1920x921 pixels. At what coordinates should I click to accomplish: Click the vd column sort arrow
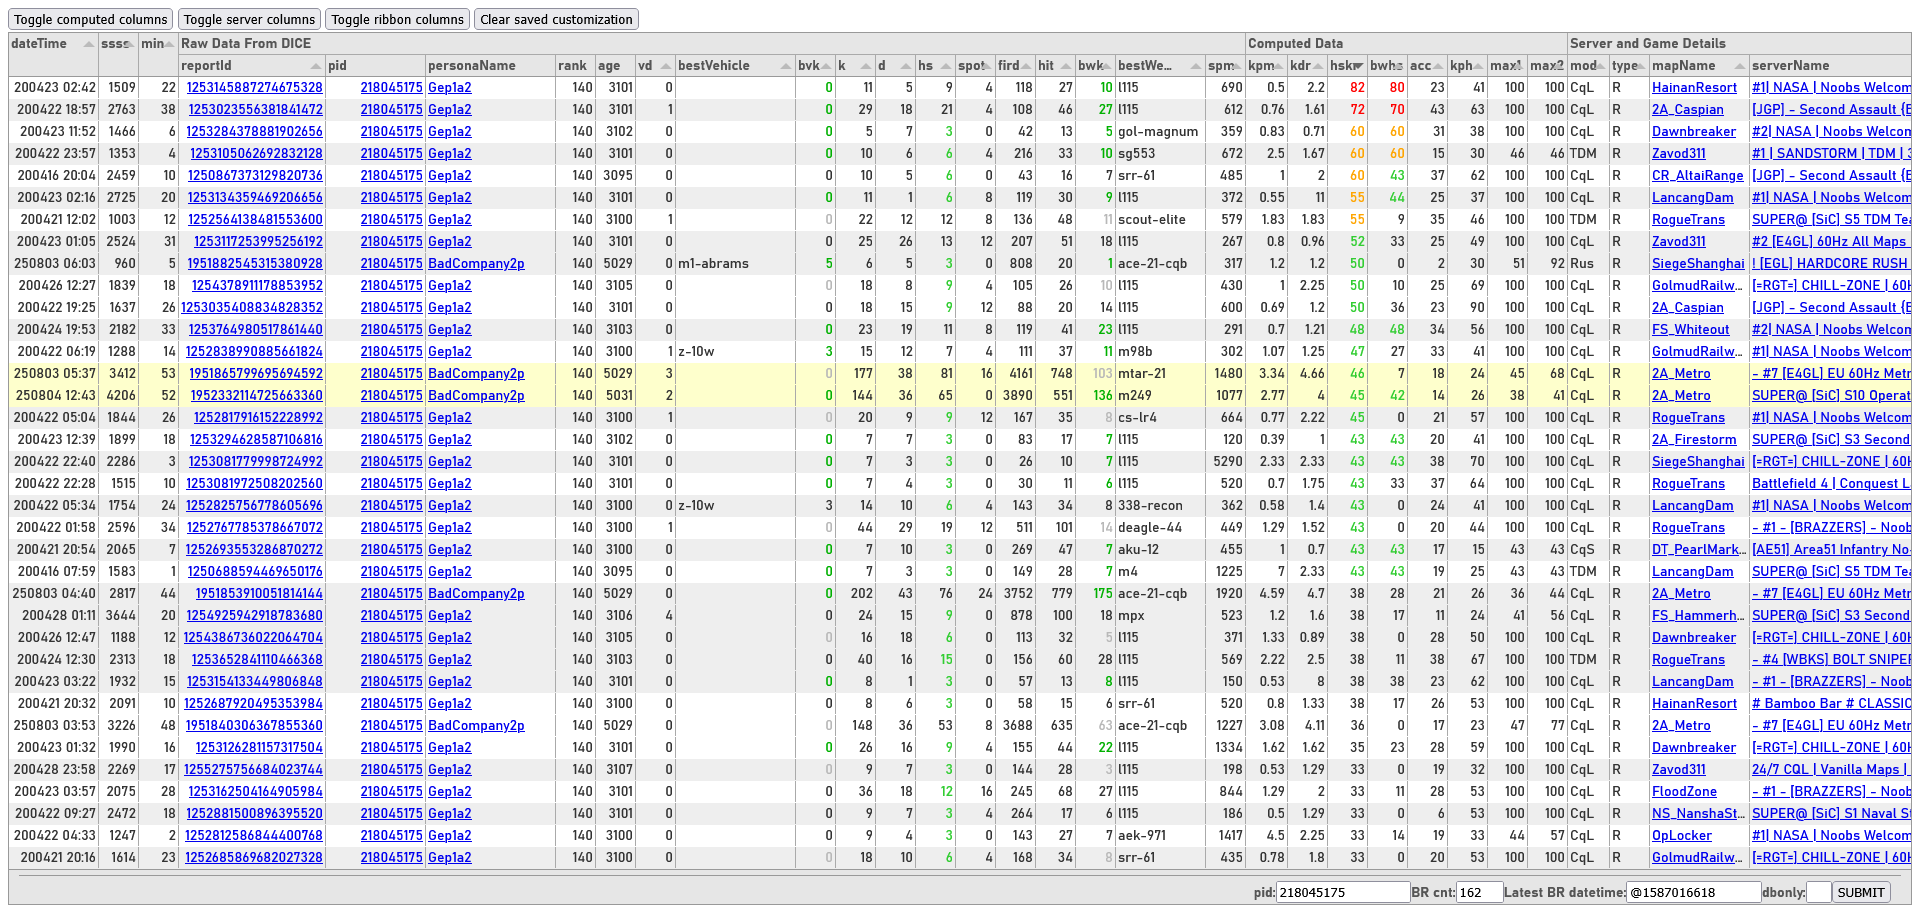coord(666,66)
